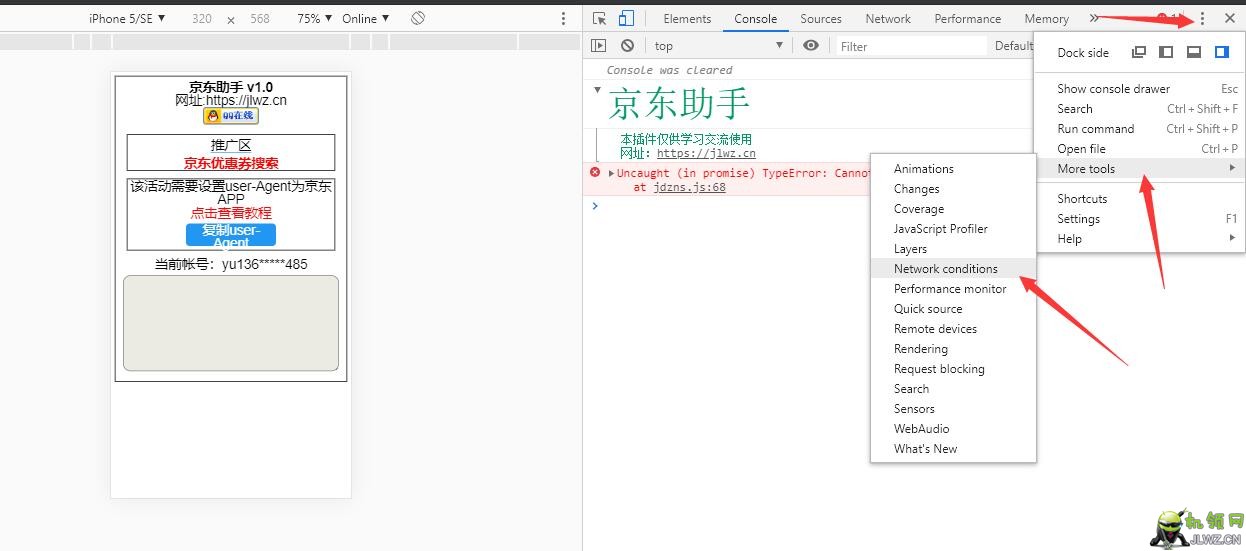Viewport: 1246px width, 551px height.
Task: Switch to the Performance tab
Action: tap(967, 18)
